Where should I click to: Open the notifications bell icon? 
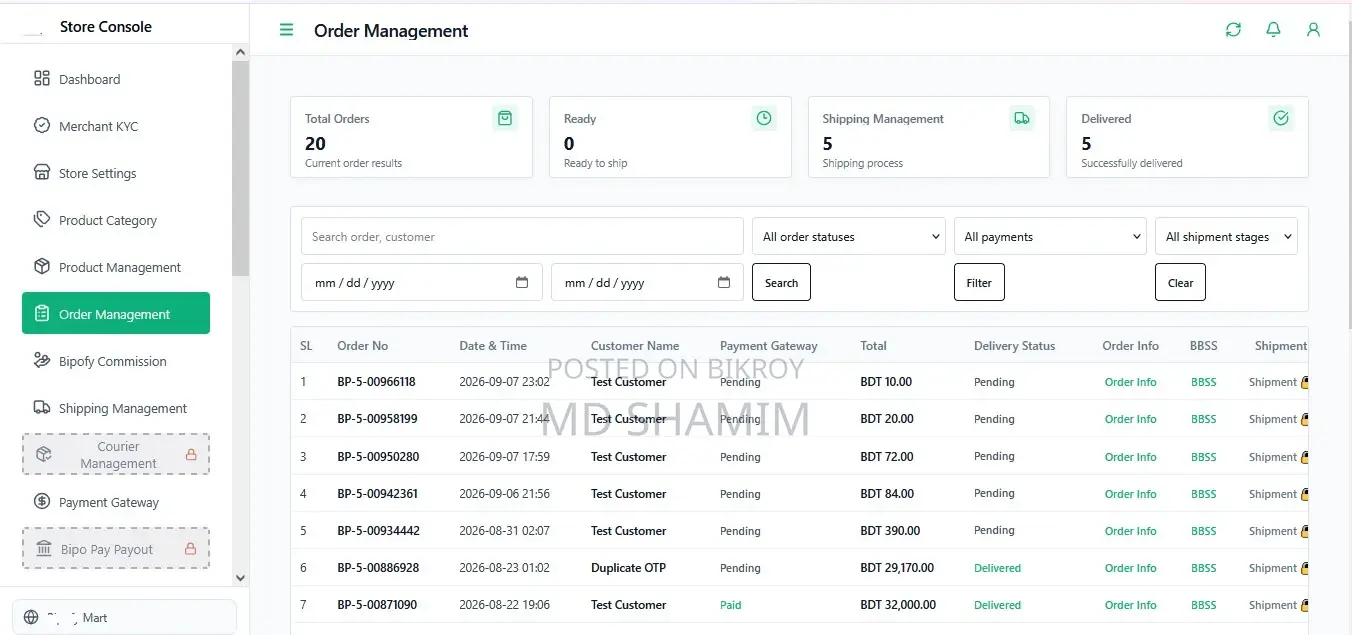click(1273, 30)
